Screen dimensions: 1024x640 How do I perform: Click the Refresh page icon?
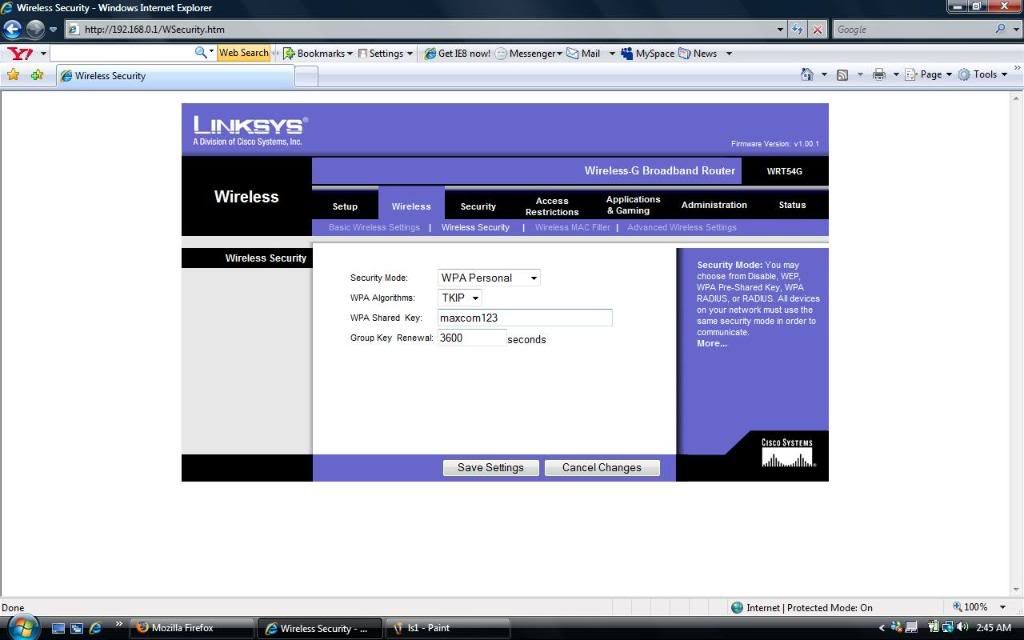797,29
